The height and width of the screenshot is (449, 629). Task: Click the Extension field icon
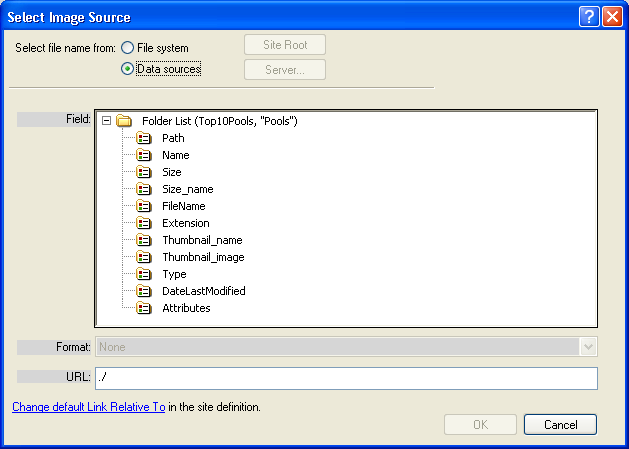(144, 223)
